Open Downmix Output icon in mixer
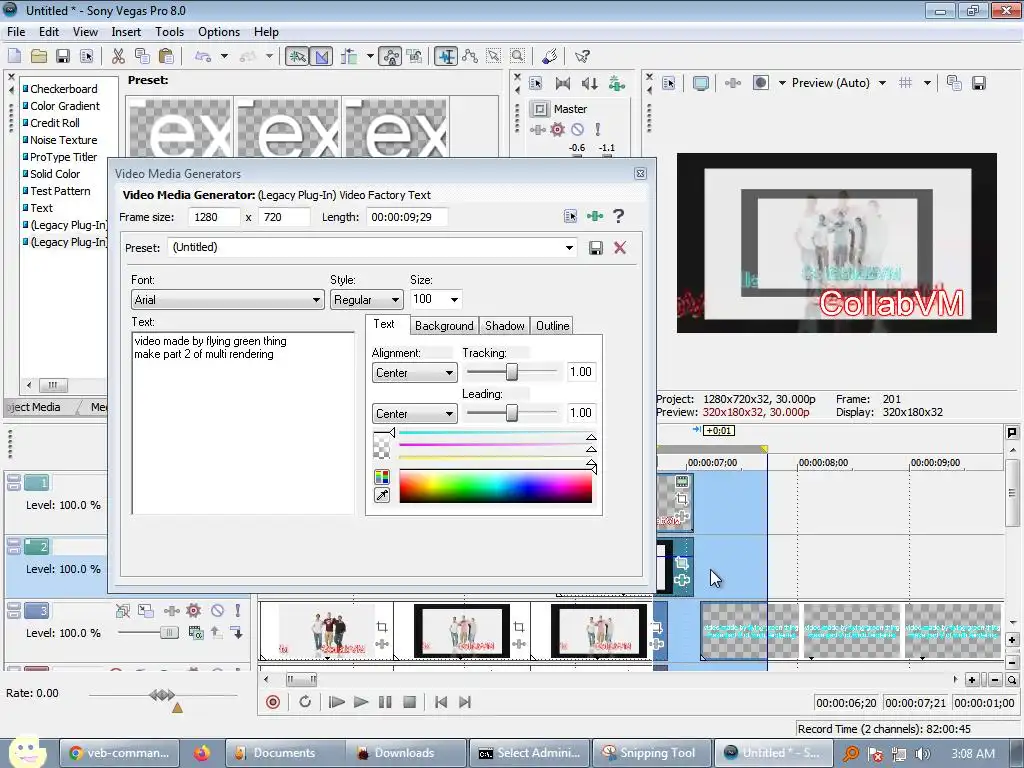Viewport: 1024px width, 768px height. [562, 83]
